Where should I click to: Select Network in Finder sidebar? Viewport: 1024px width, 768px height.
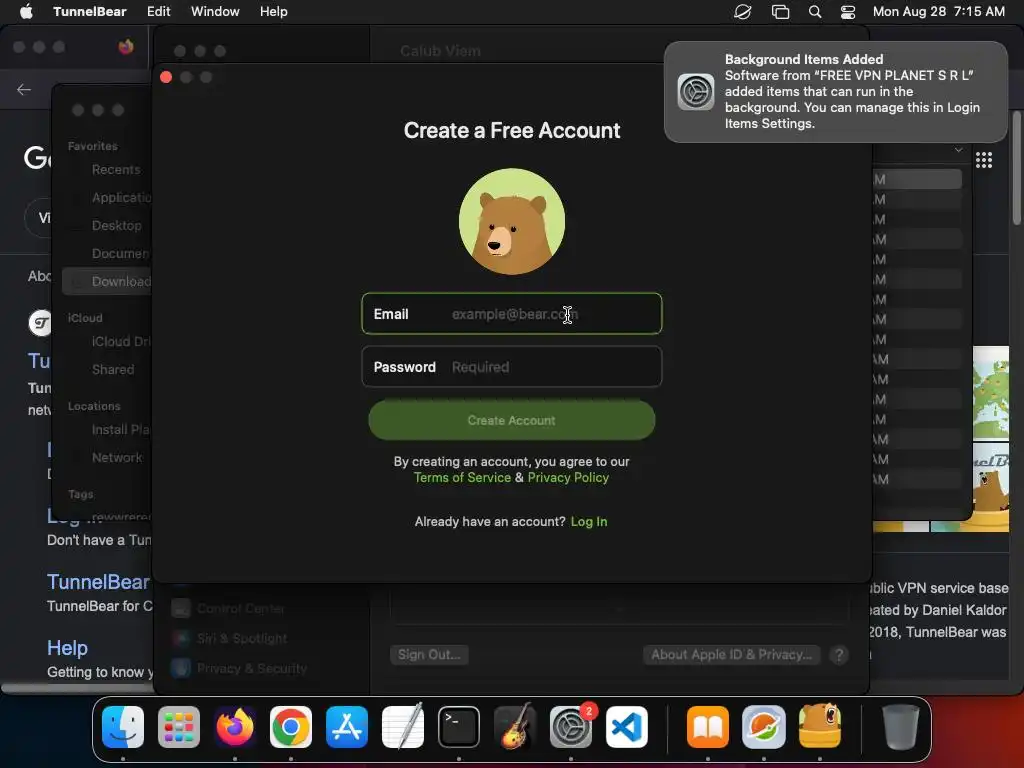click(116, 458)
